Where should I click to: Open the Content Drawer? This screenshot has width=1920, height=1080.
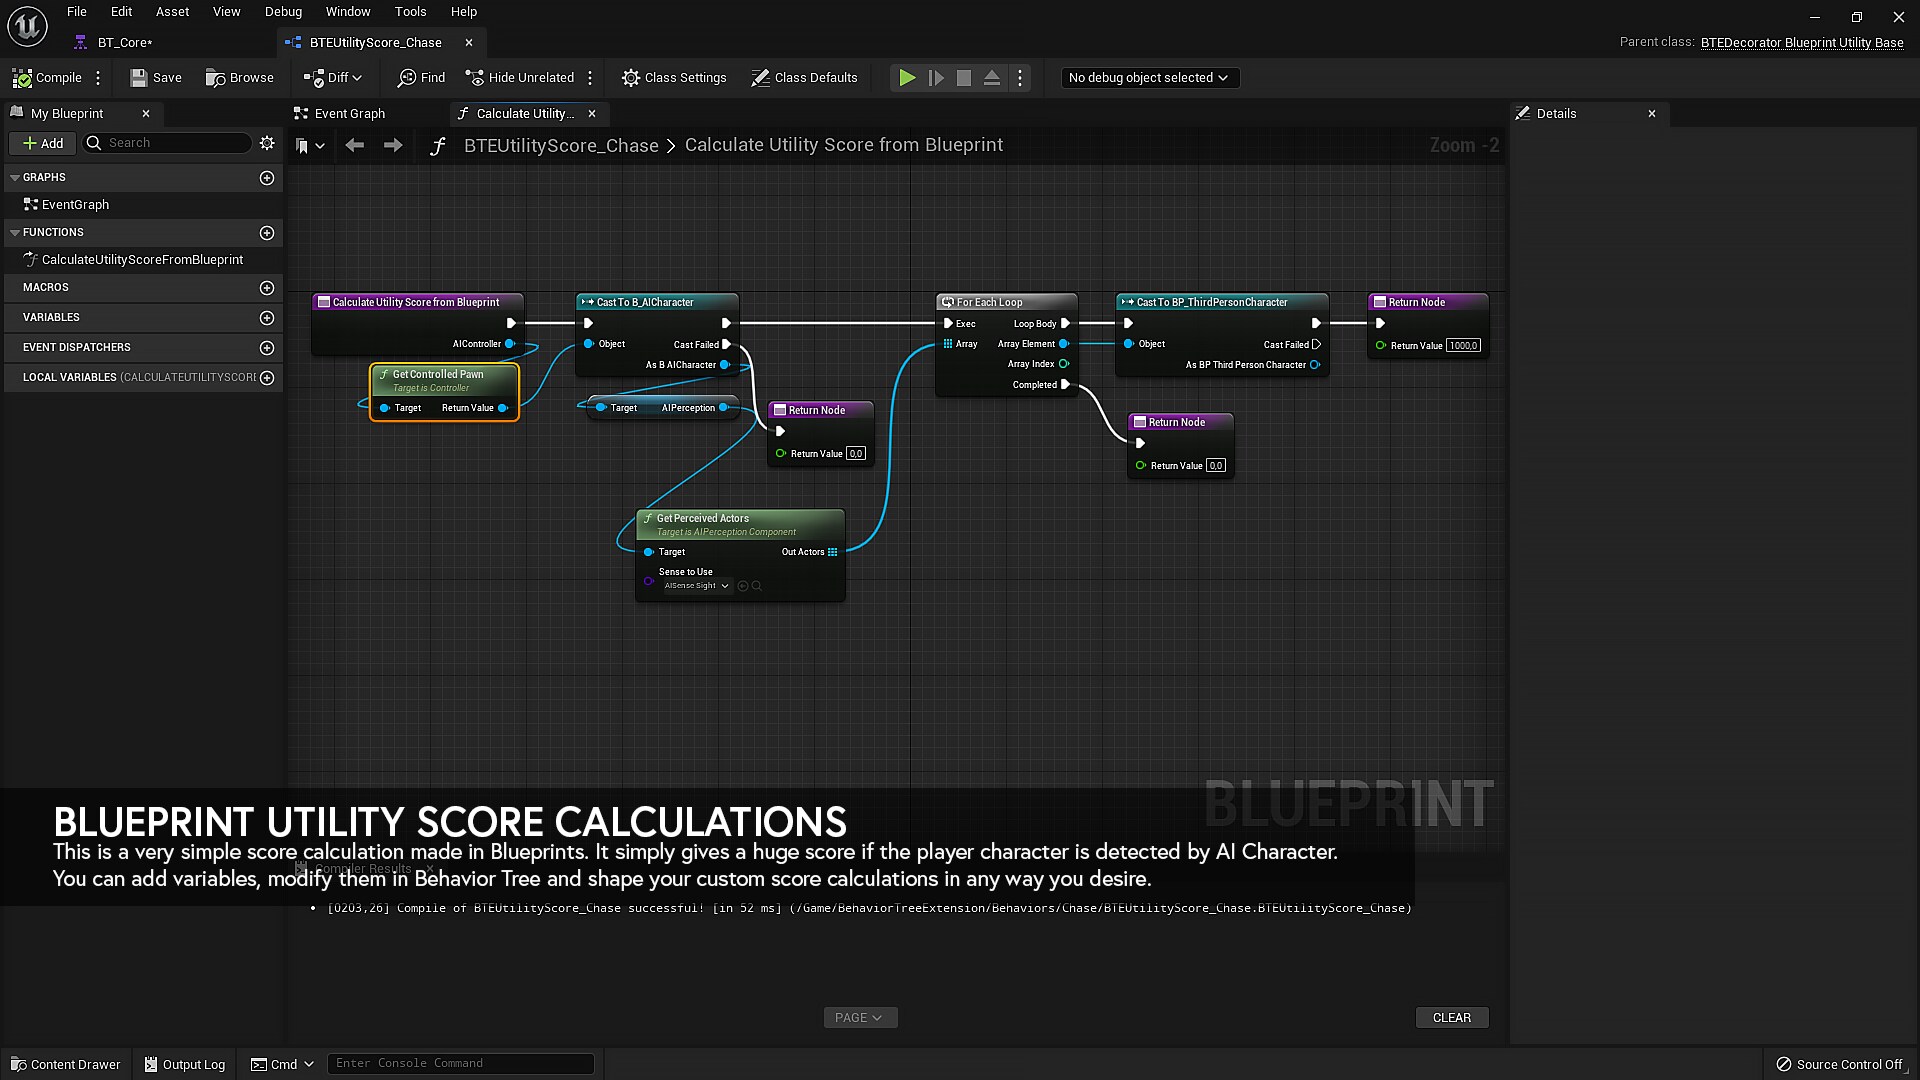click(x=64, y=1064)
